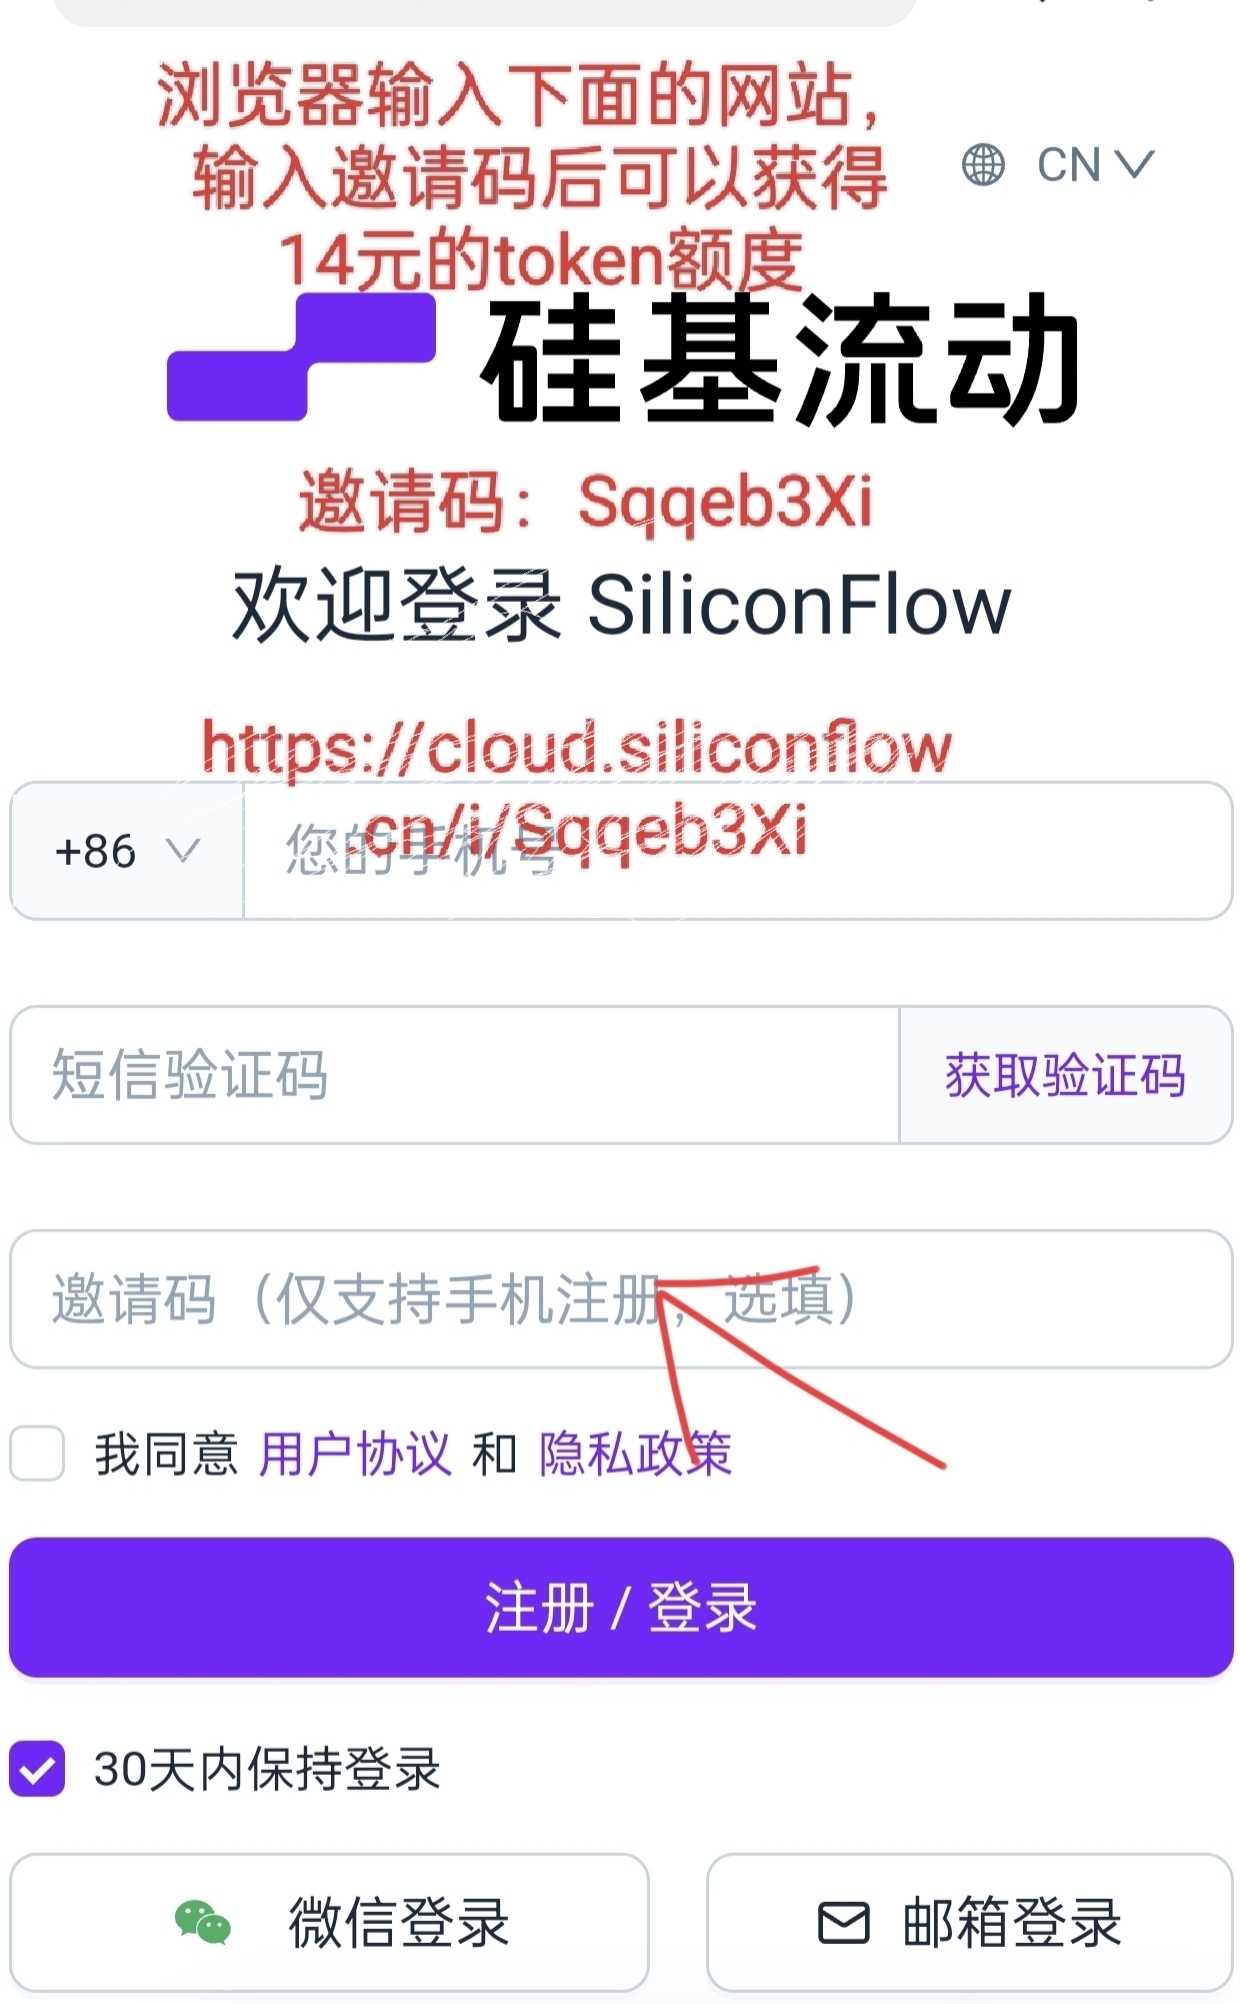Click the green WeChat icon
The height and width of the screenshot is (2004, 1240).
click(x=203, y=1922)
